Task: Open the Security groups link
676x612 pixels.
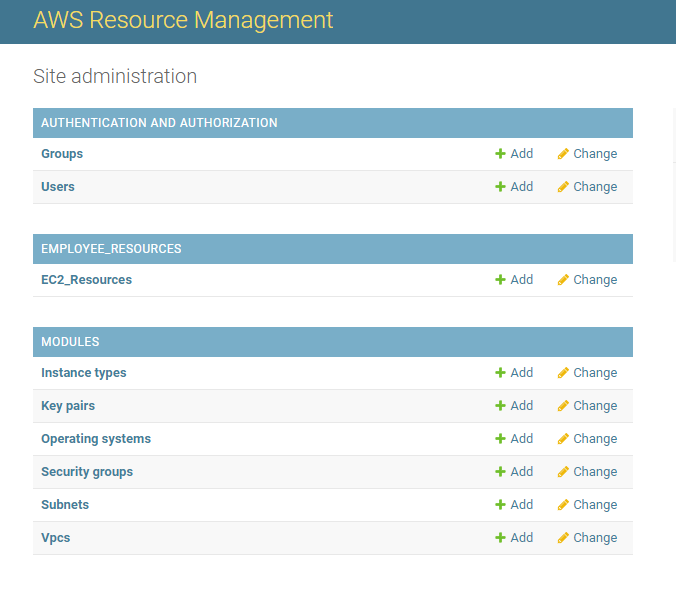Action: pyautogui.click(x=87, y=471)
